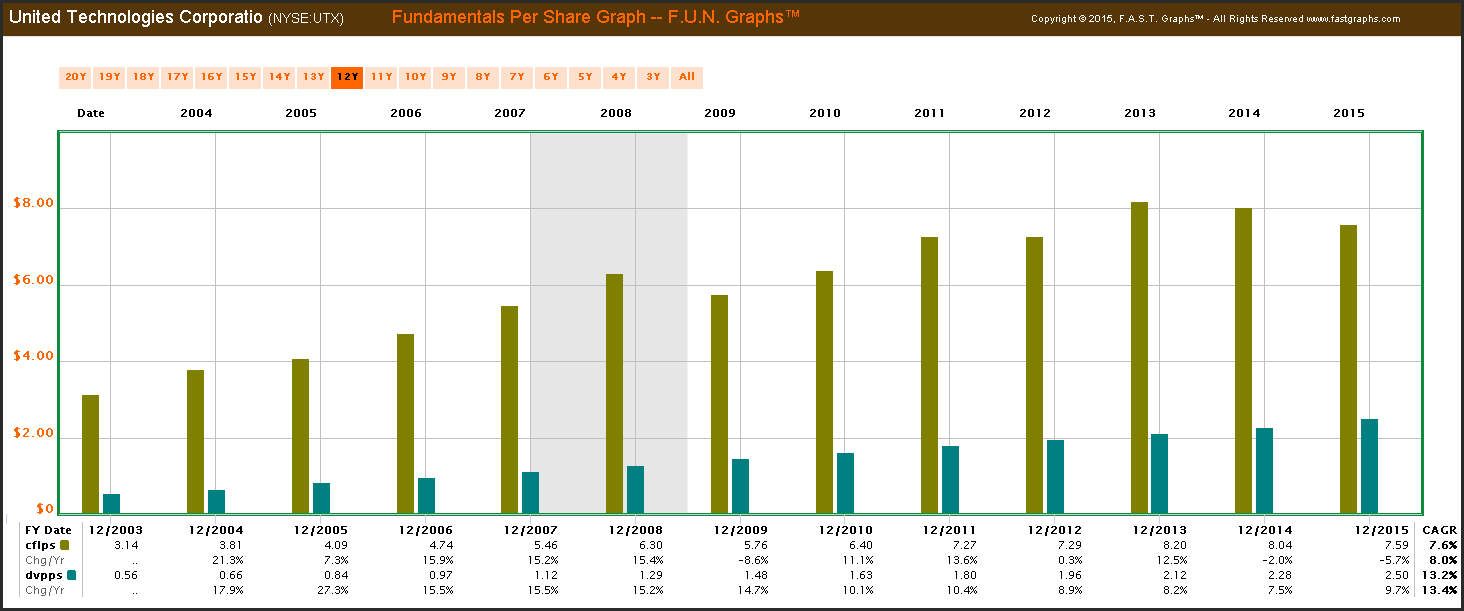Select the 18Y time range button
The width and height of the screenshot is (1464, 611).
click(143, 77)
